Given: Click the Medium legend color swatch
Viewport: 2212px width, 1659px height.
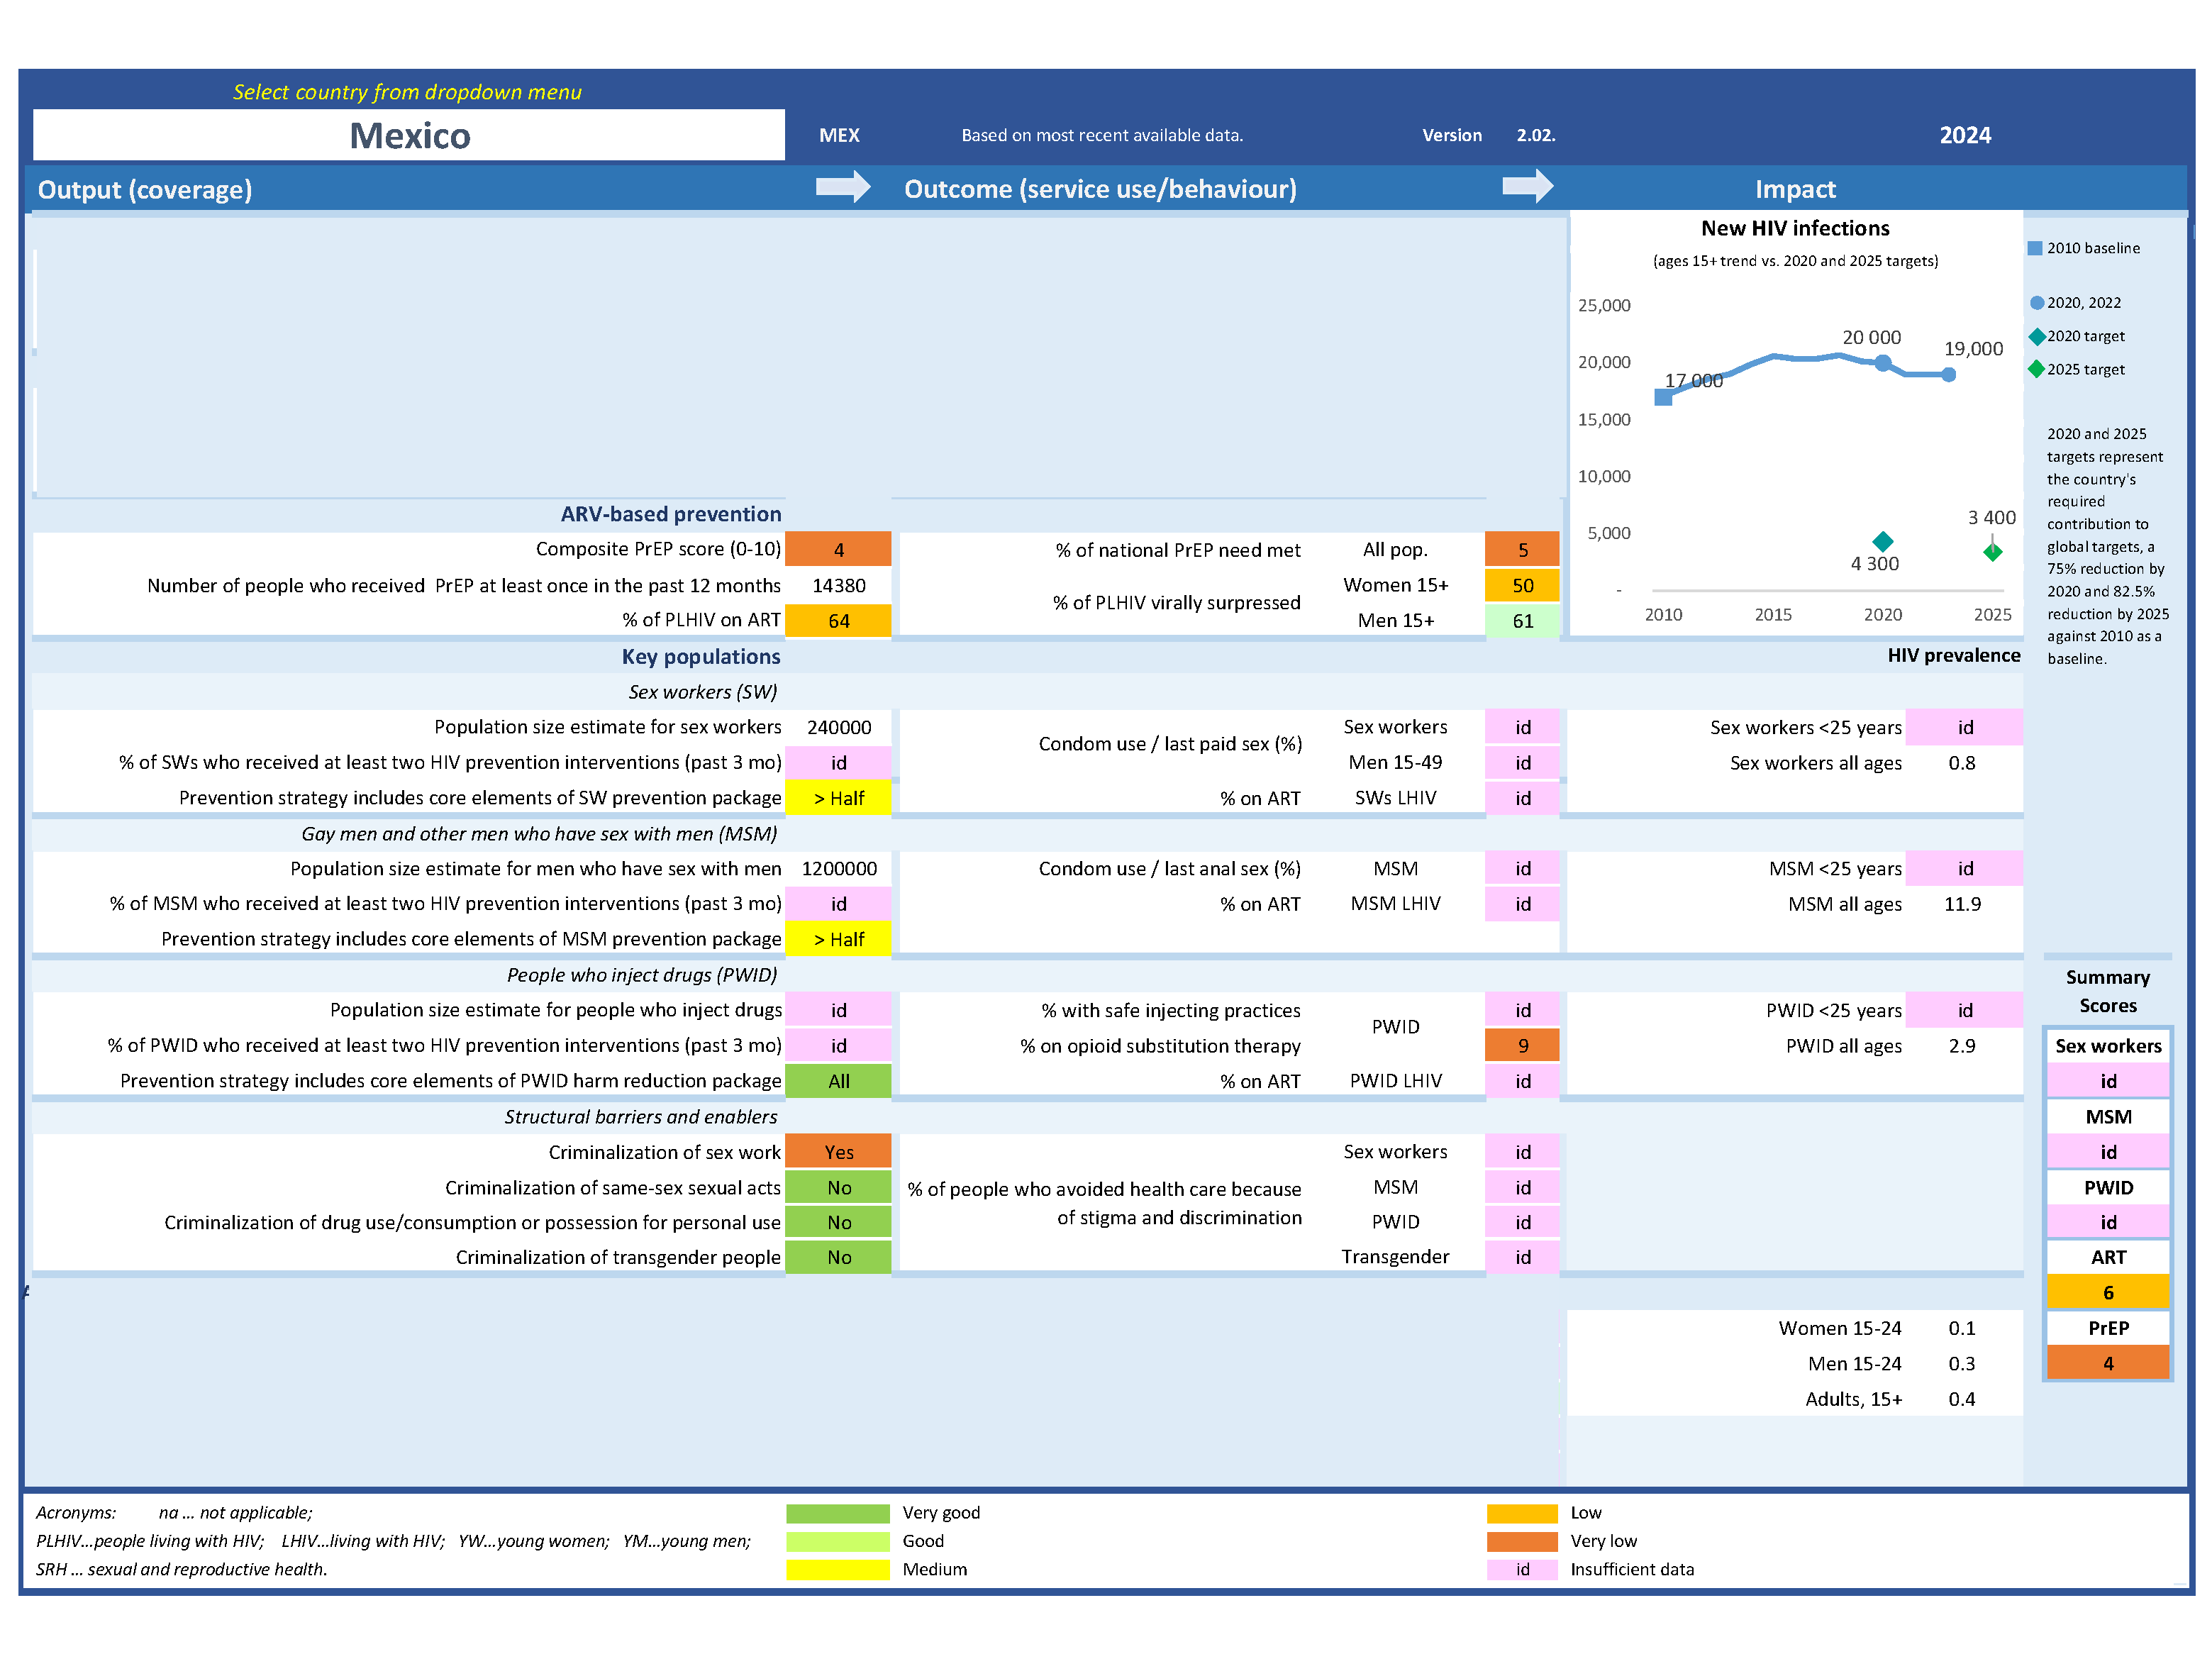Looking at the screenshot, I should 837,1569.
